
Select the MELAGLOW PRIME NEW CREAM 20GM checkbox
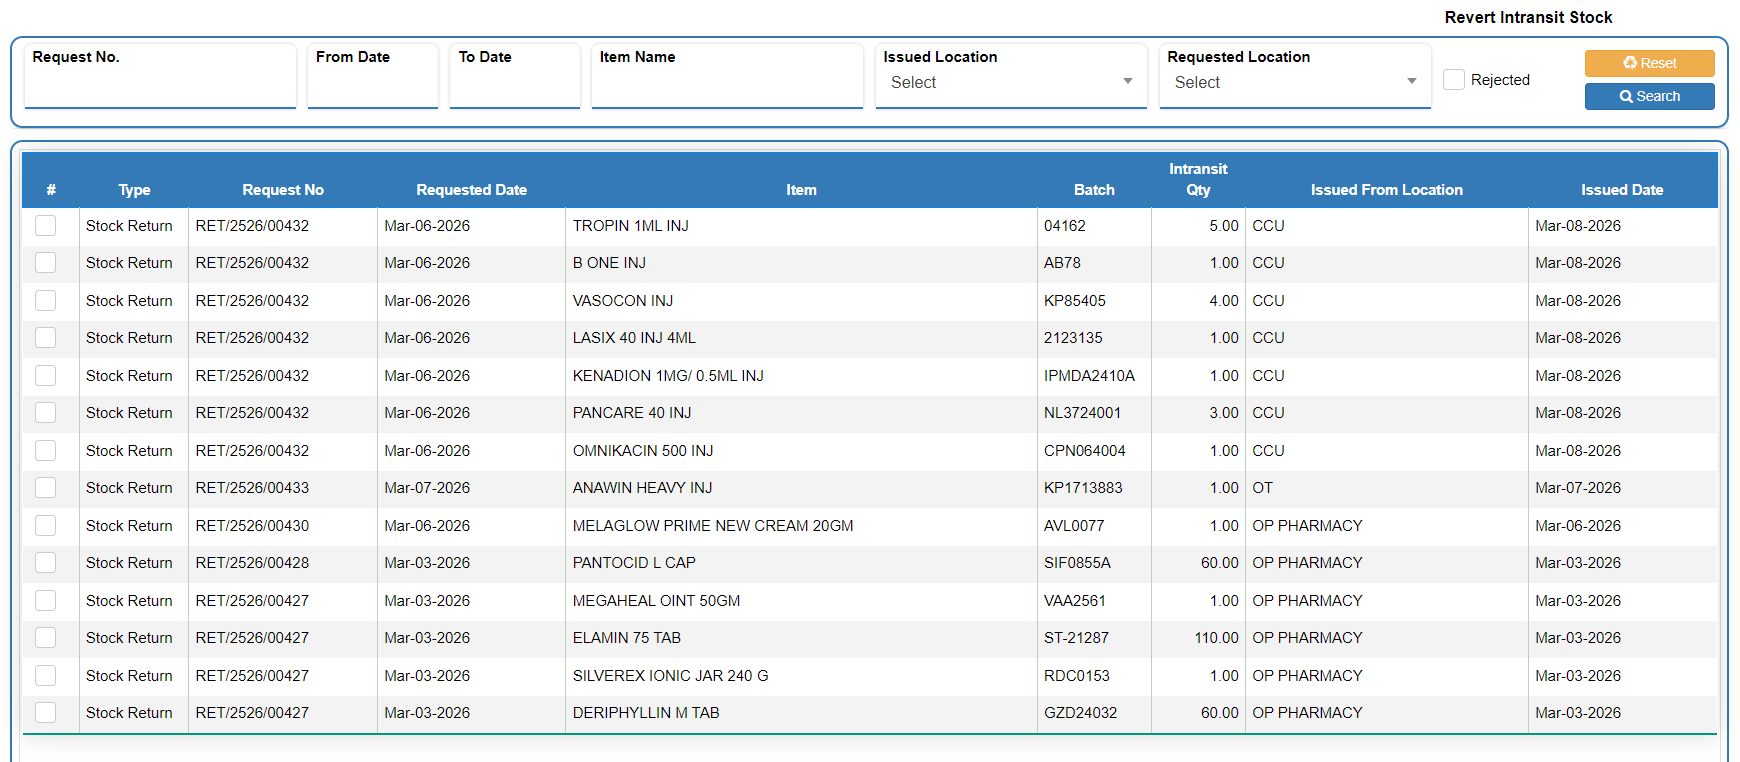46,526
